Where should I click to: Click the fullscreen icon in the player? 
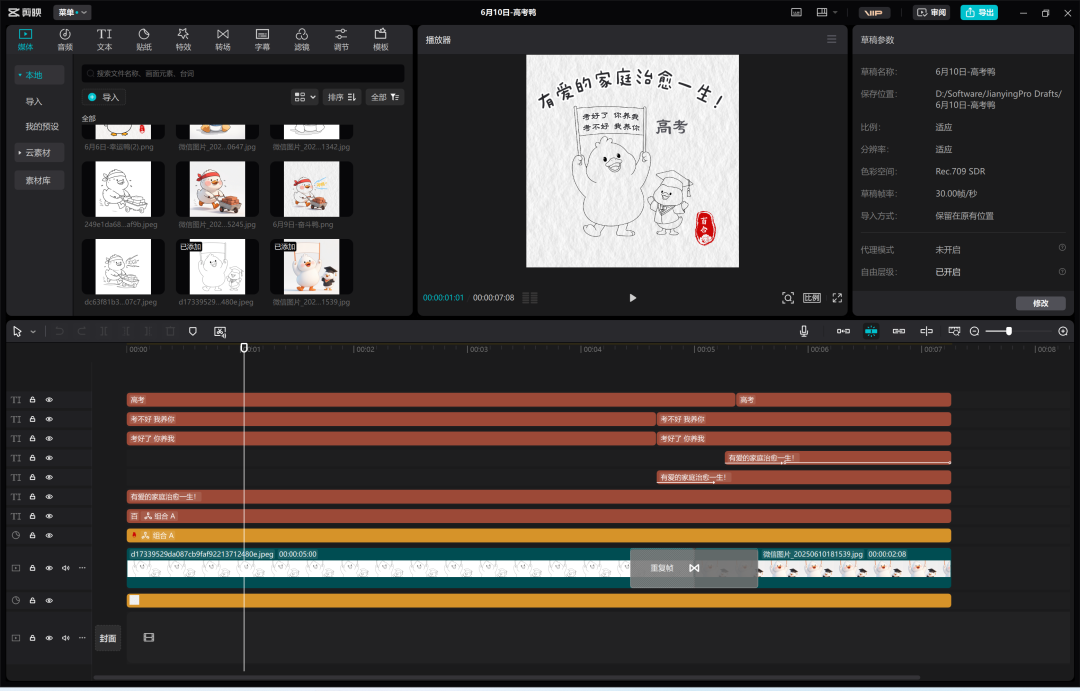point(838,298)
